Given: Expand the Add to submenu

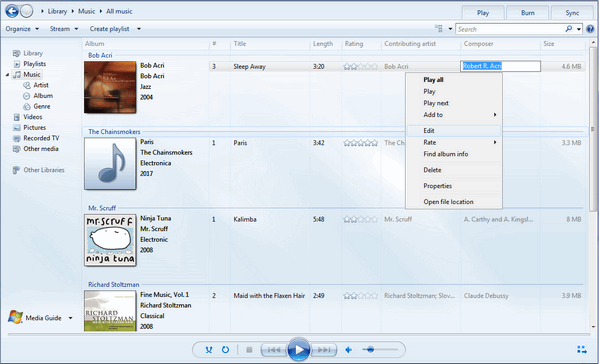Looking at the screenshot, I should point(454,115).
